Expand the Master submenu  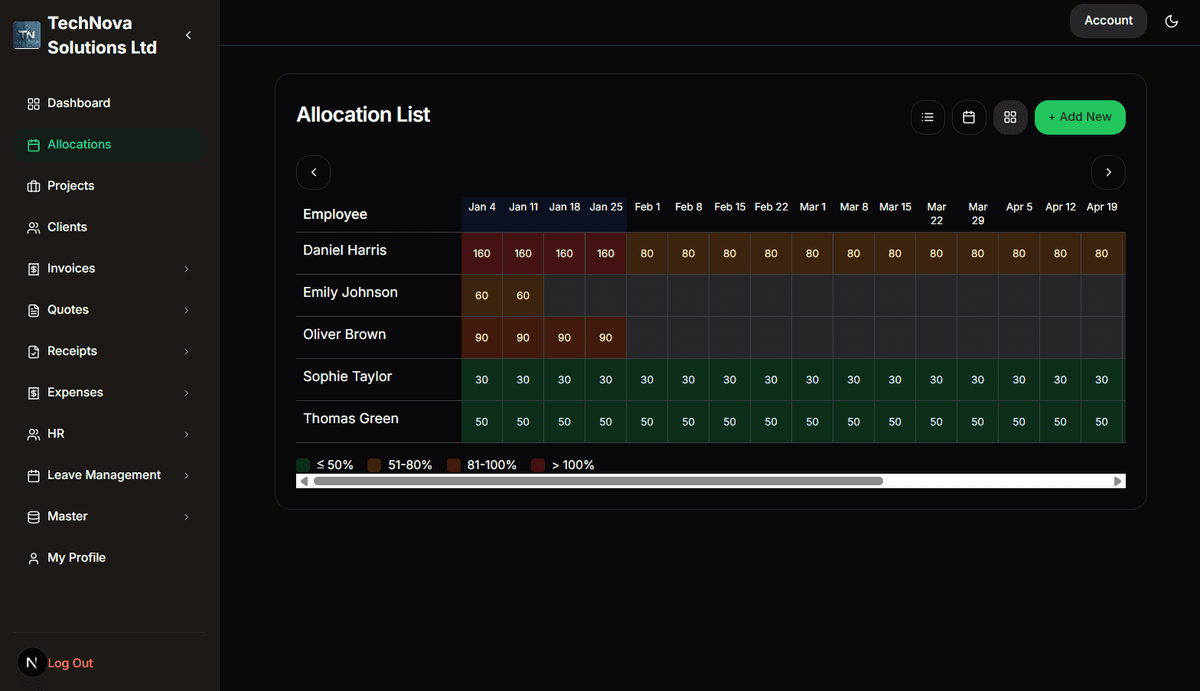coord(68,516)
